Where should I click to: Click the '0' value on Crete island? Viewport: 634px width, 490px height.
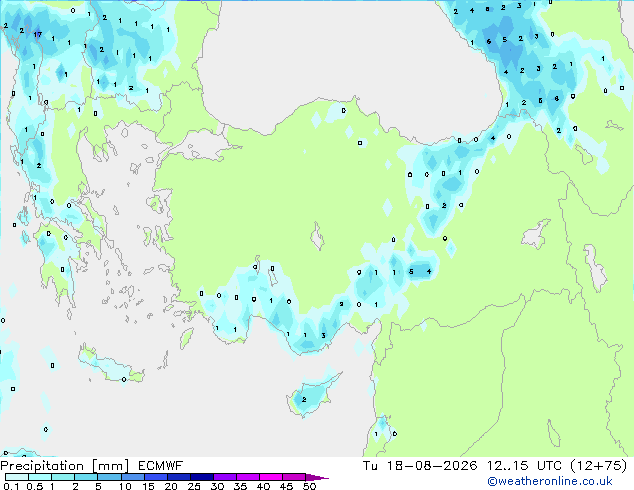click(124, 379)
